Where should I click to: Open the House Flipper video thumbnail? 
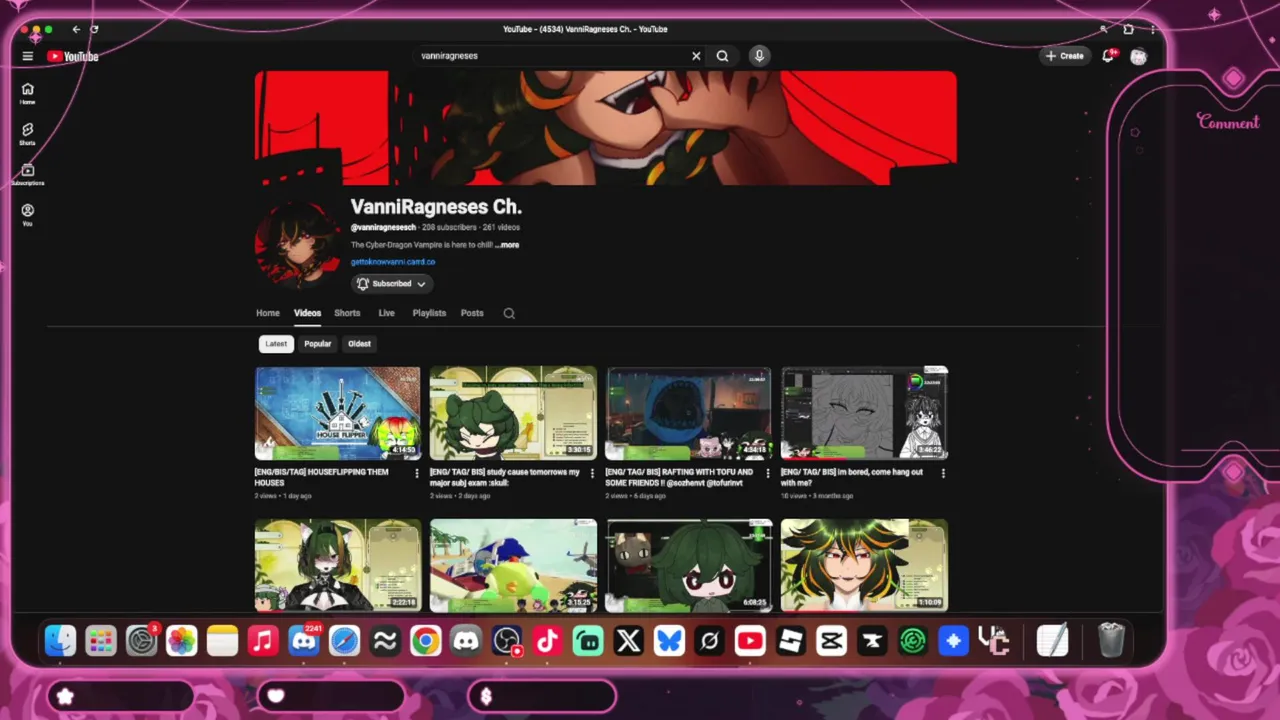(x=338, y=413)
